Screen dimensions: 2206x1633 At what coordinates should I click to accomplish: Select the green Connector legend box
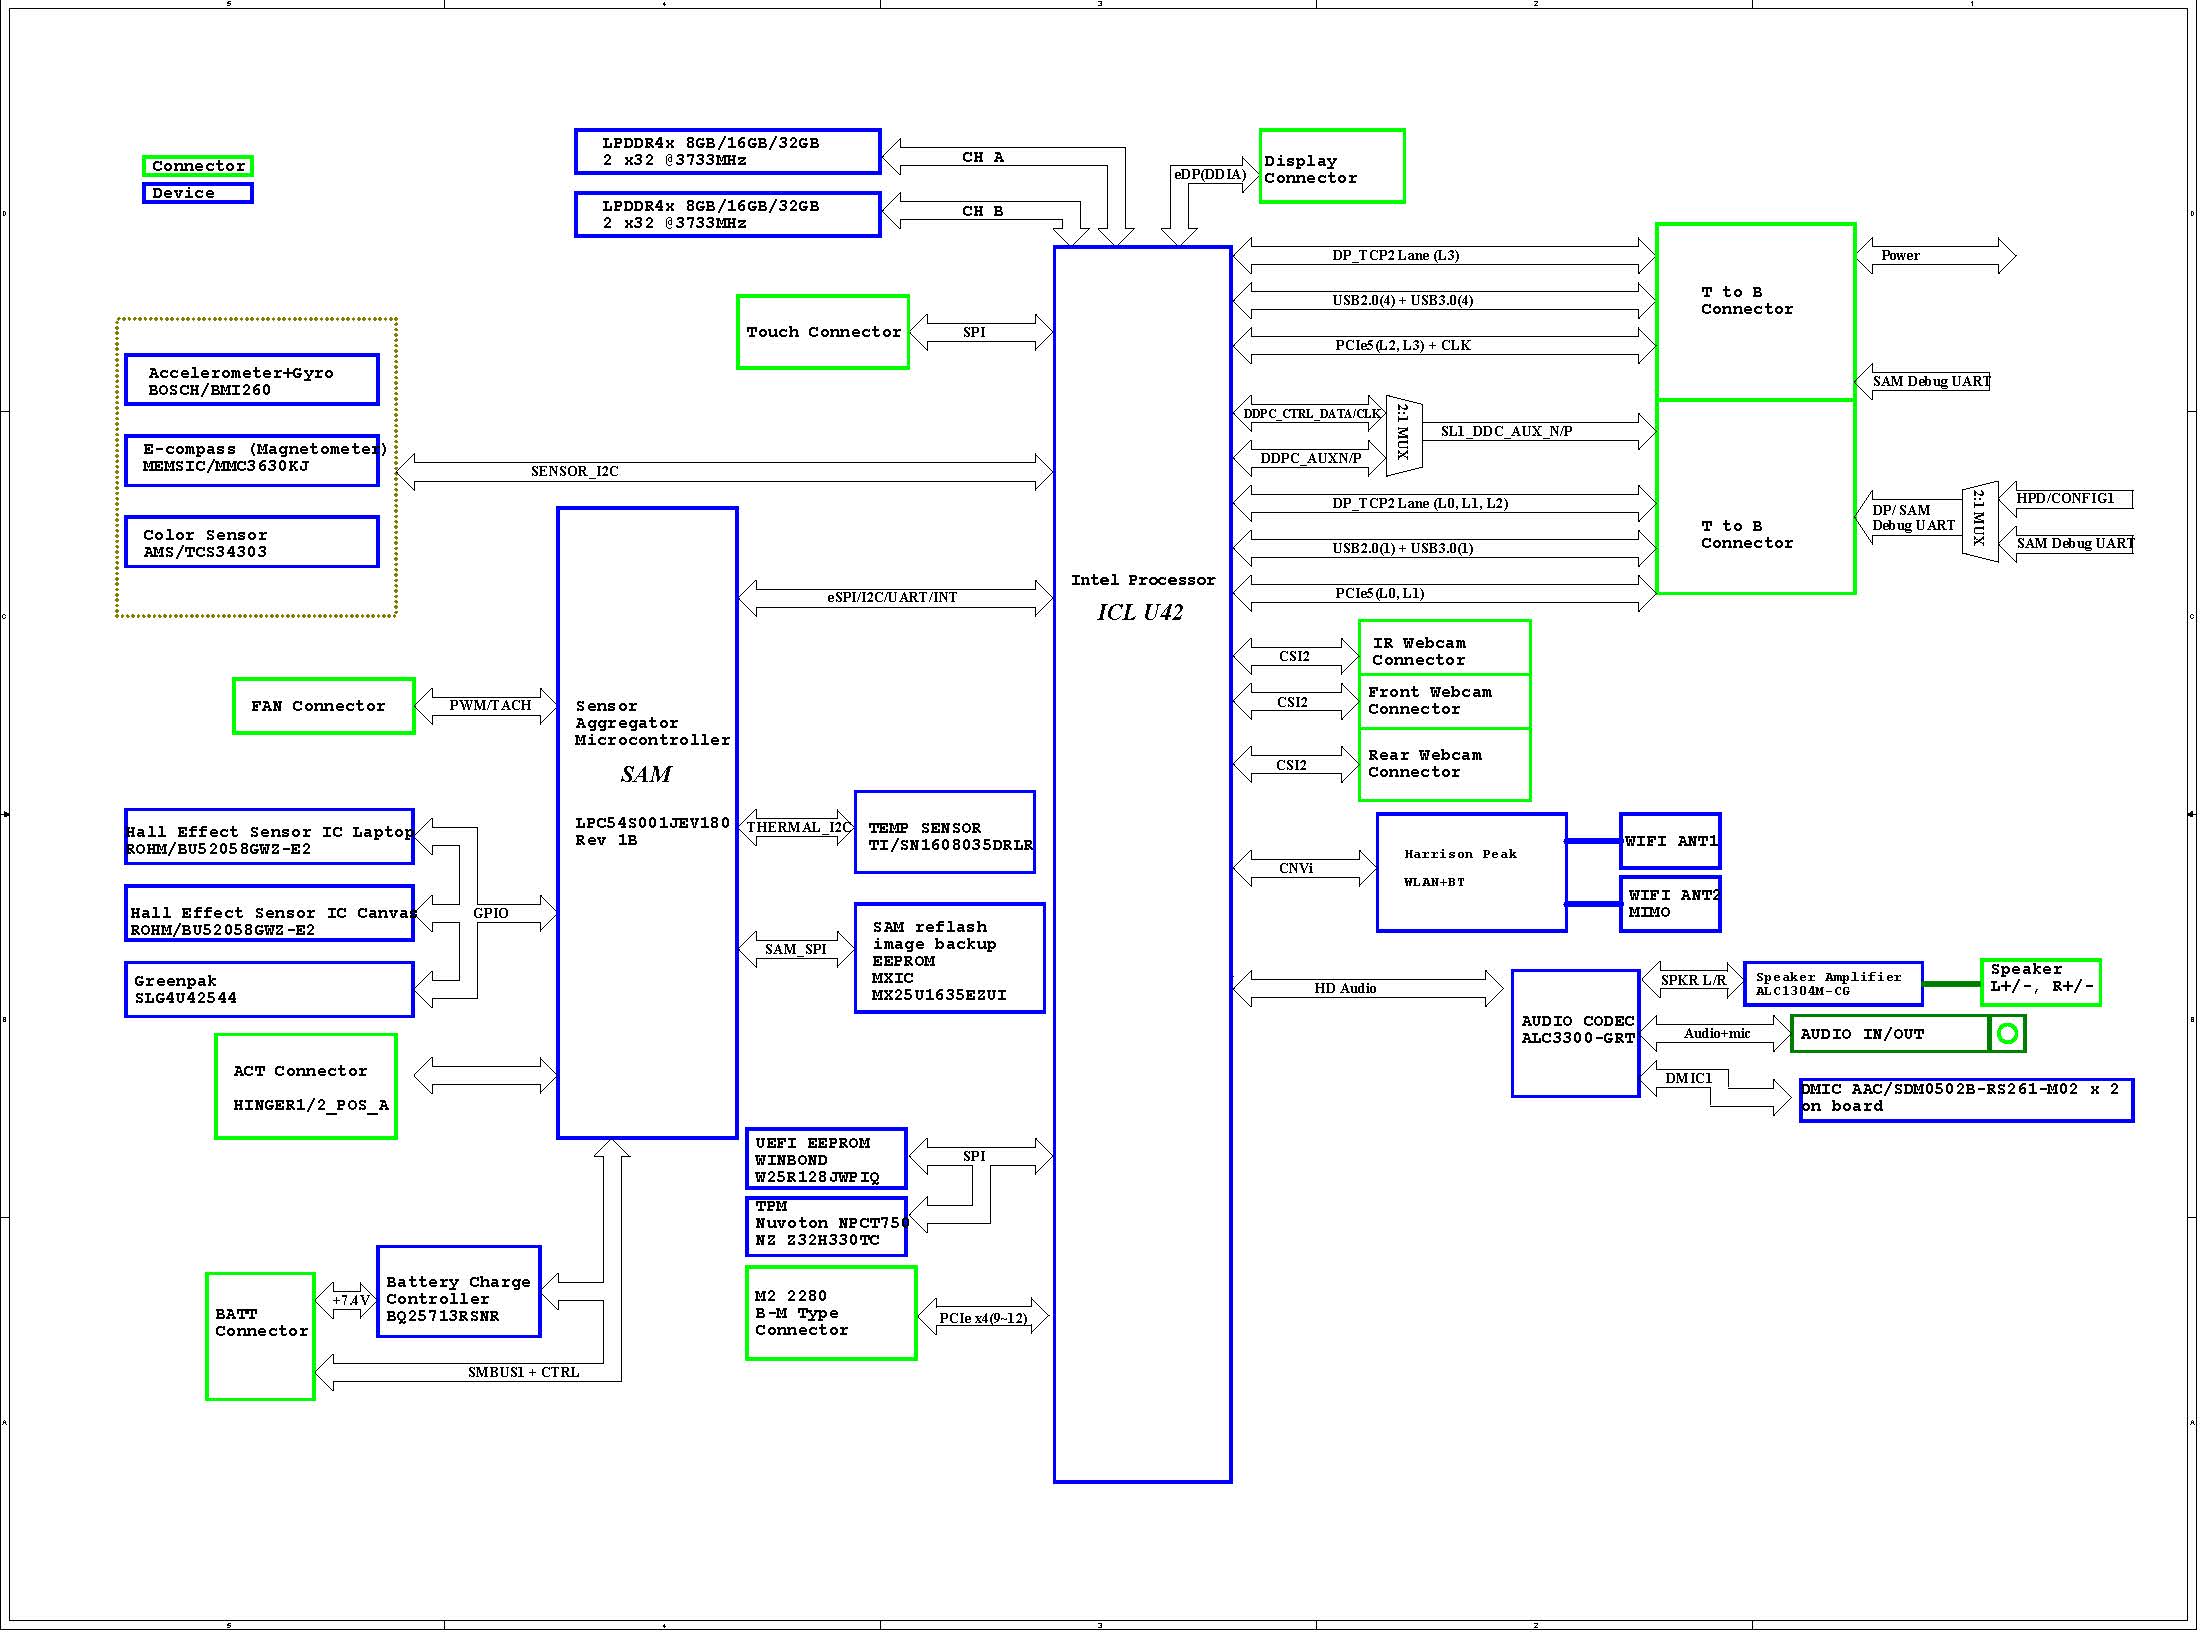[x=198, y=166]
